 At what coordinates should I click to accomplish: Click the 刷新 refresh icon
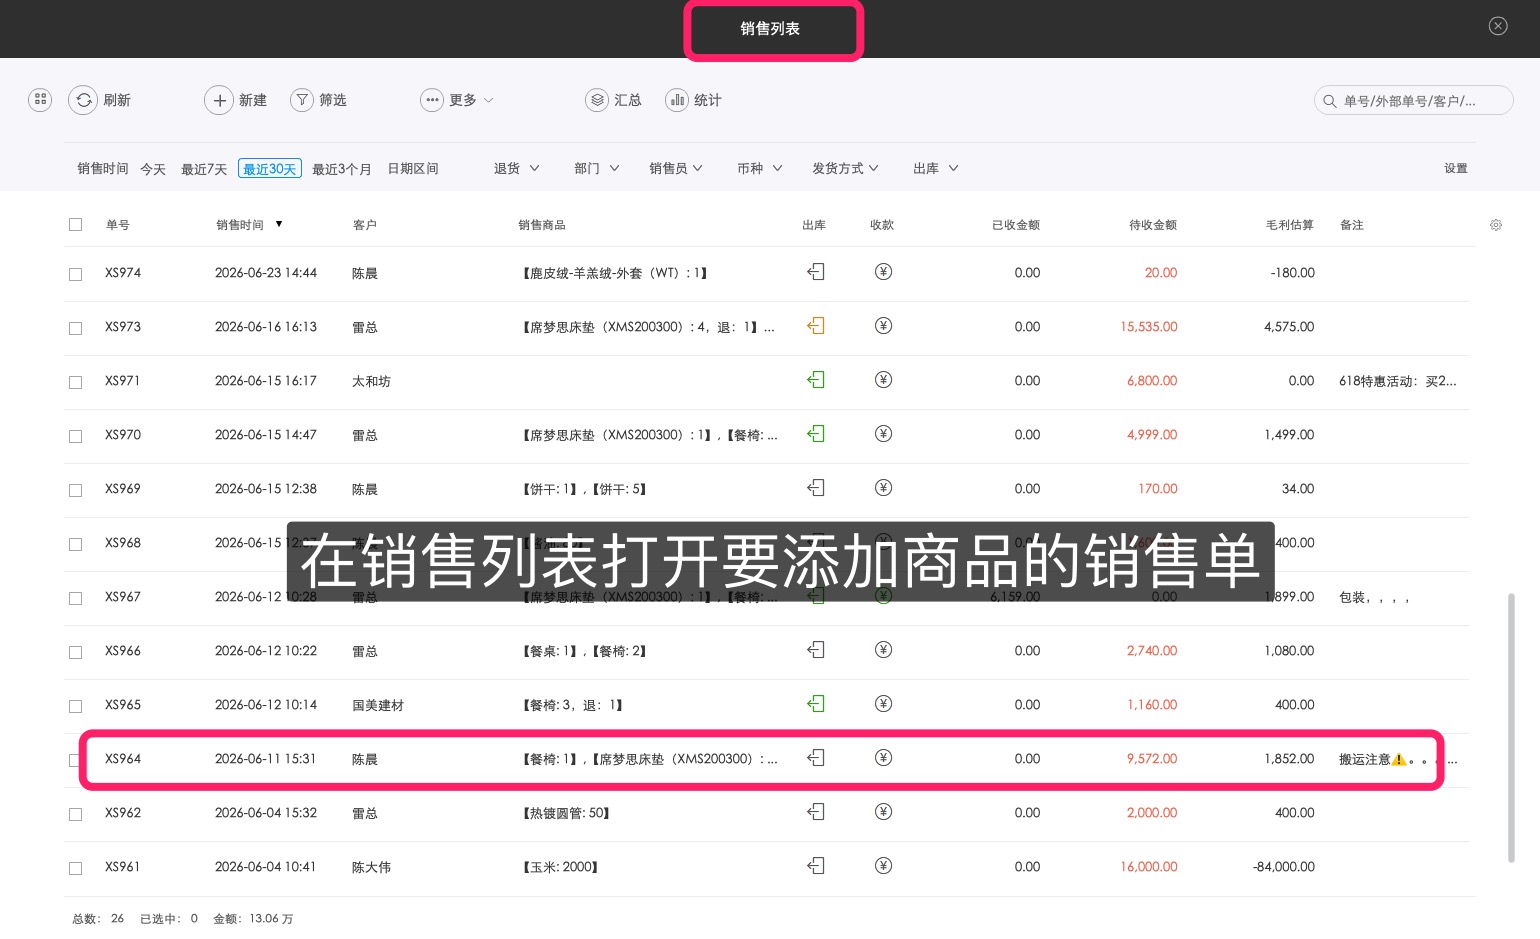83,100
